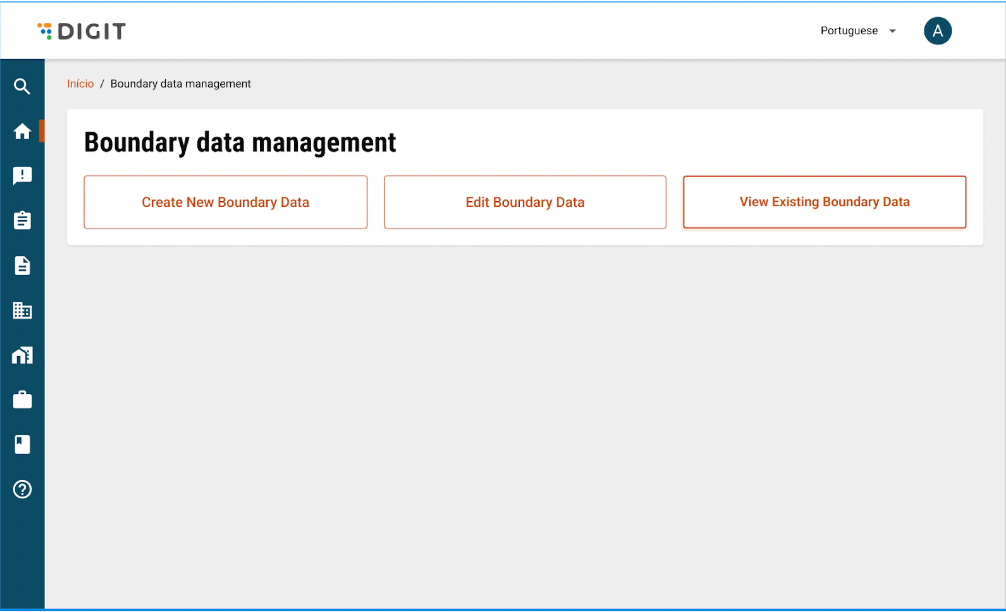Open the user avatar 'A' profile menu
Viewport: 1006px width, 612px height.
coord(937,31)
